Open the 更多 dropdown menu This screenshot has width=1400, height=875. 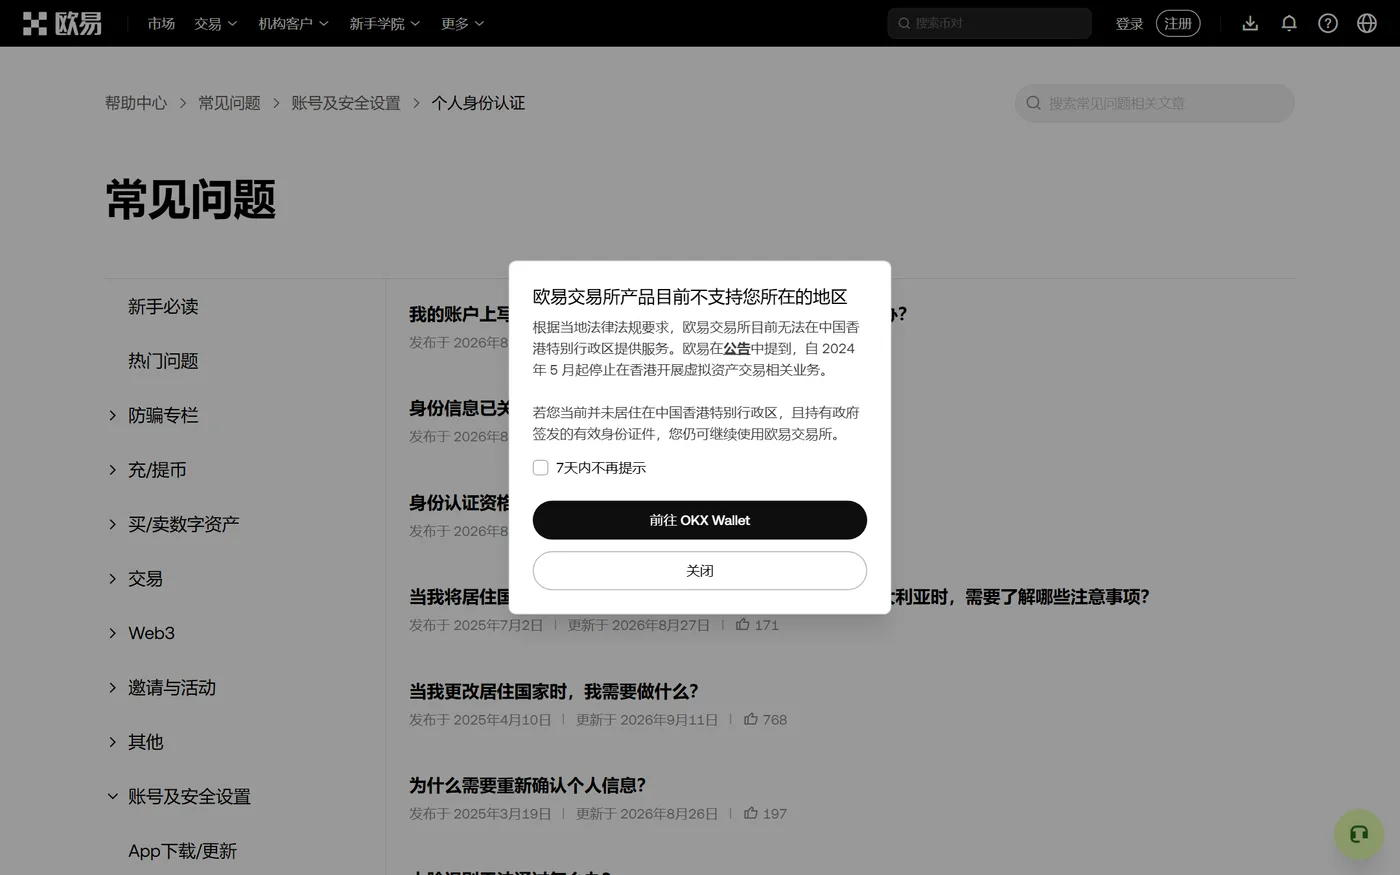pos(463,23)
